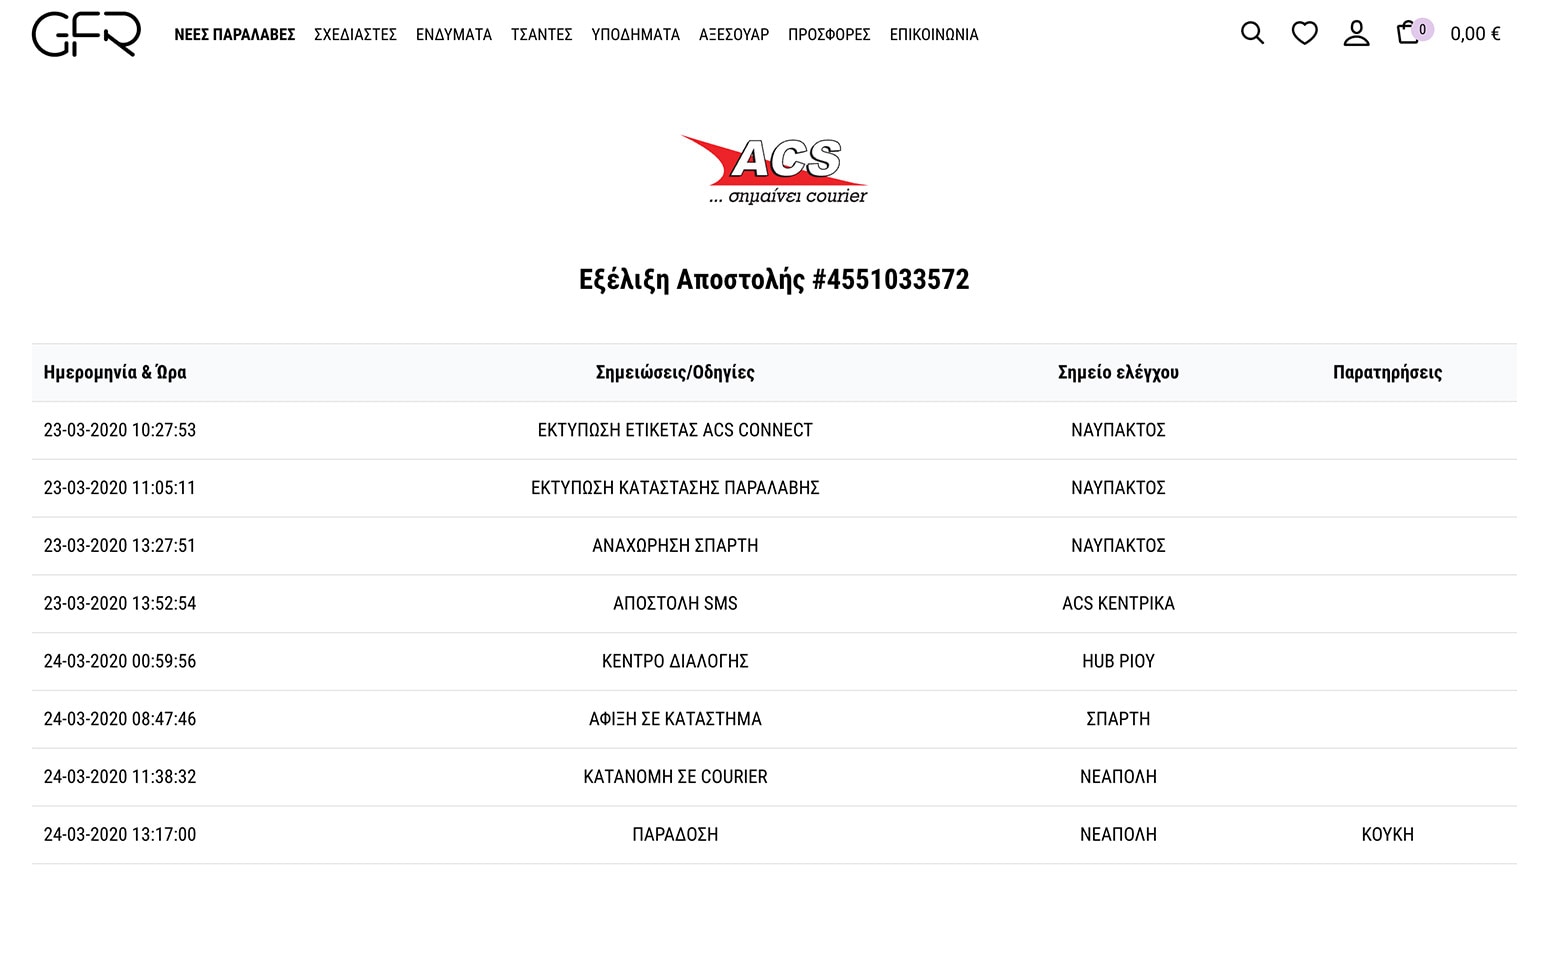Click the ΚΑΤΑΝΟΜΗ ΣΕ COURIER note
This screenshot has height=974, width=1550.
(675, 777)
